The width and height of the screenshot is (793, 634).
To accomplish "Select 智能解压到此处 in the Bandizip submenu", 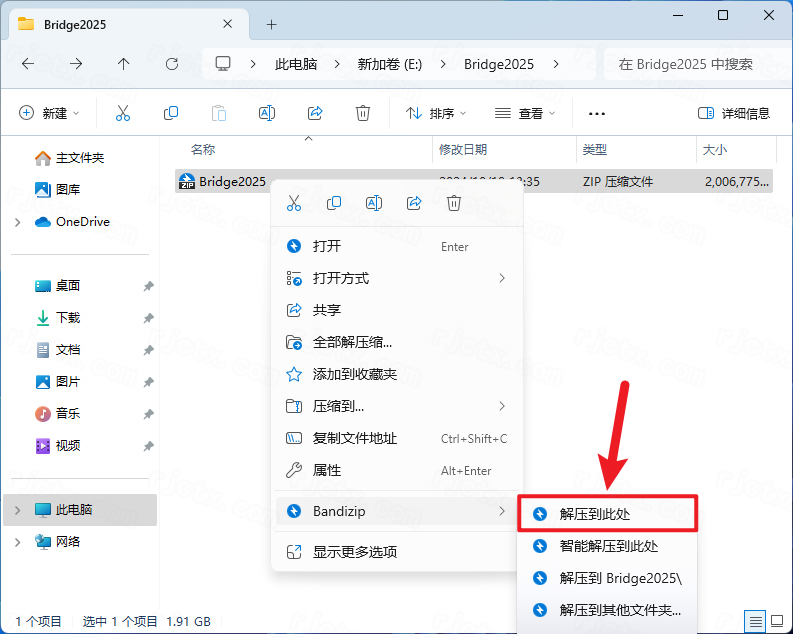I will (607, 546).
